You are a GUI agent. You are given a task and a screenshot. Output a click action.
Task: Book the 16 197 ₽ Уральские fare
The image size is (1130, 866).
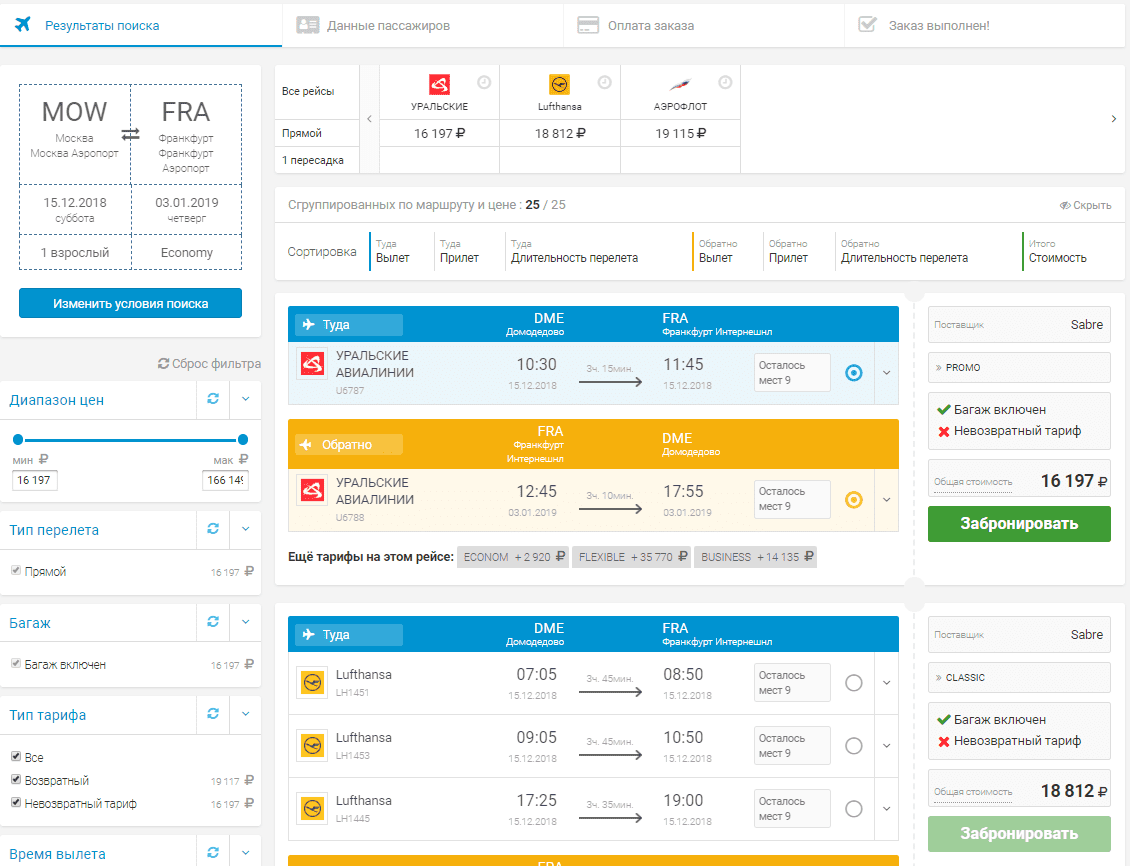pyautogui.click(x=1019, y=524)
